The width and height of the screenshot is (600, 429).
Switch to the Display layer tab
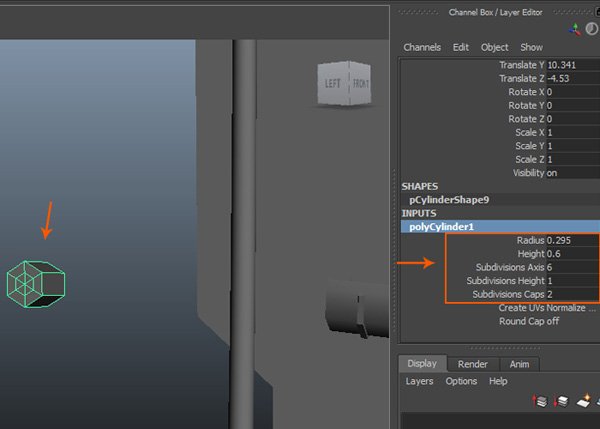(x=422, y=363)
